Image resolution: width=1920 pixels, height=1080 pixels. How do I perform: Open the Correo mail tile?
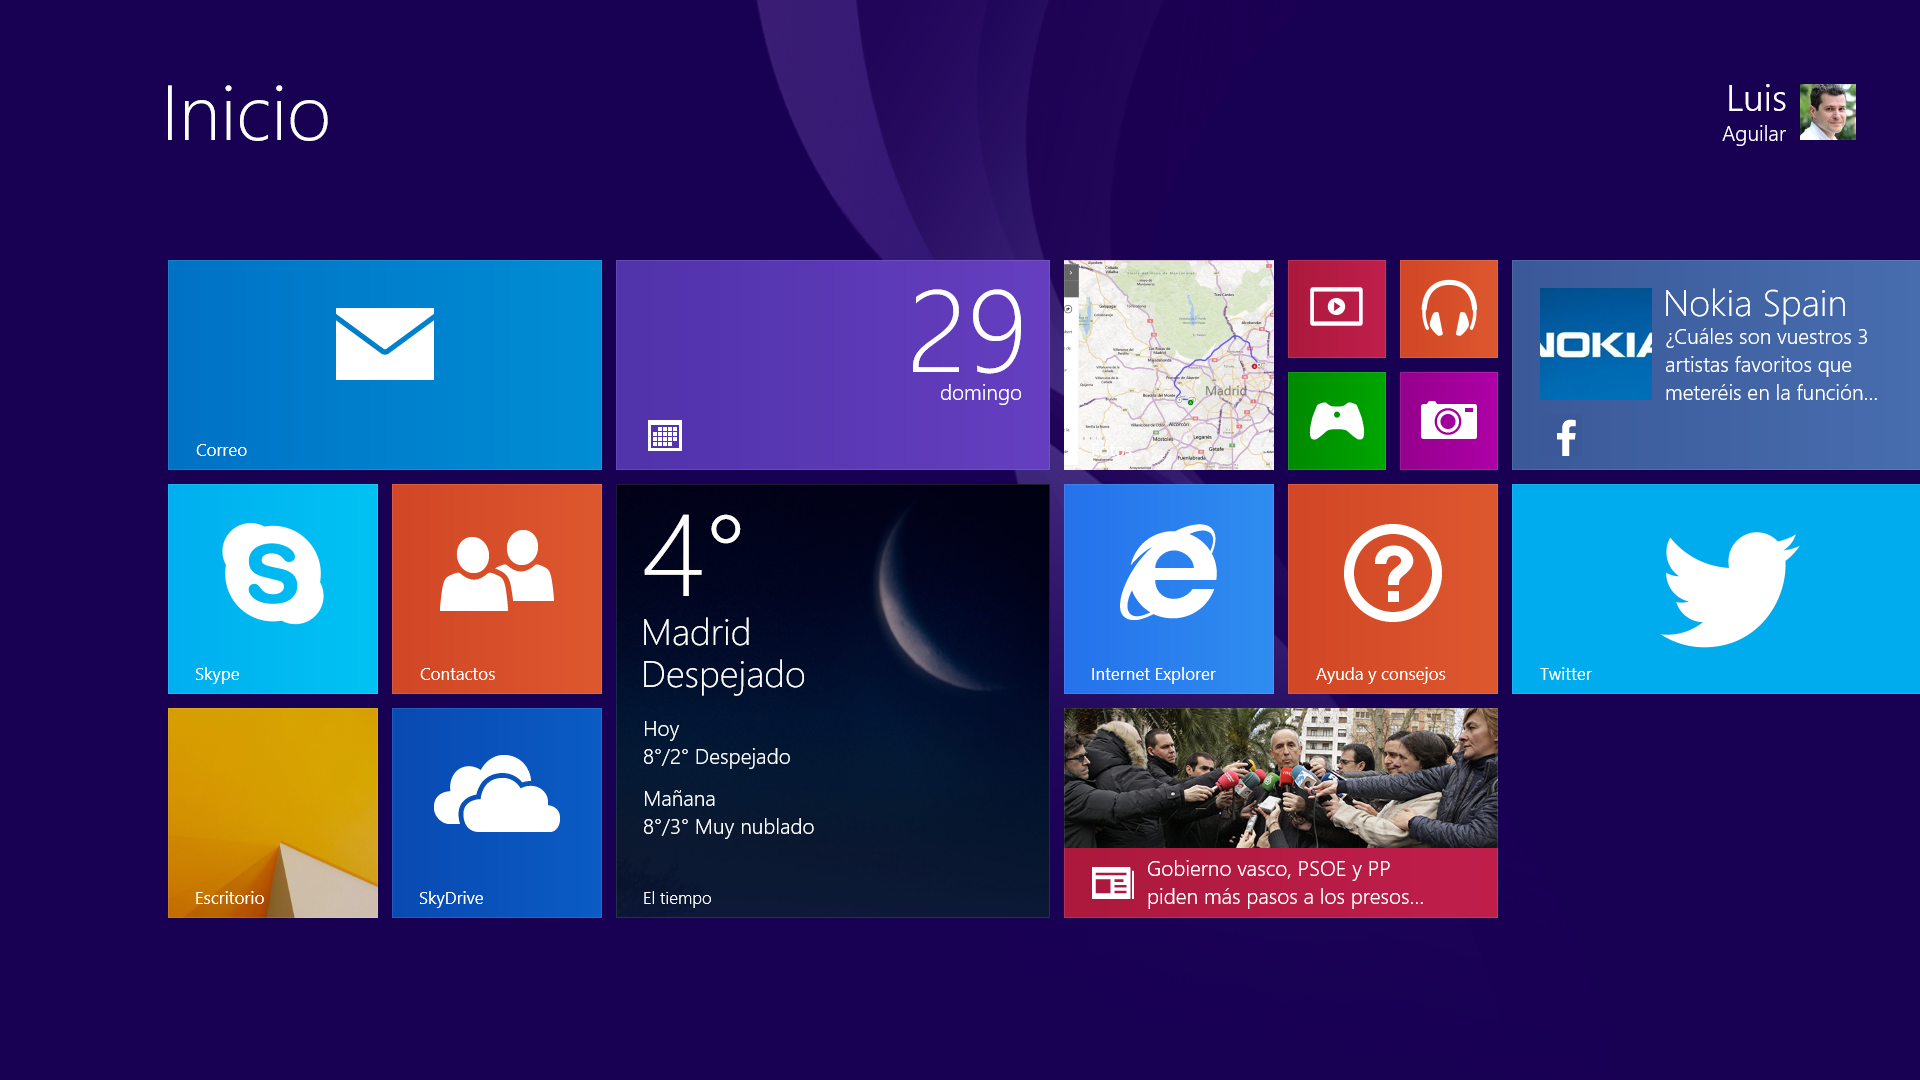(x=385, y=365)
